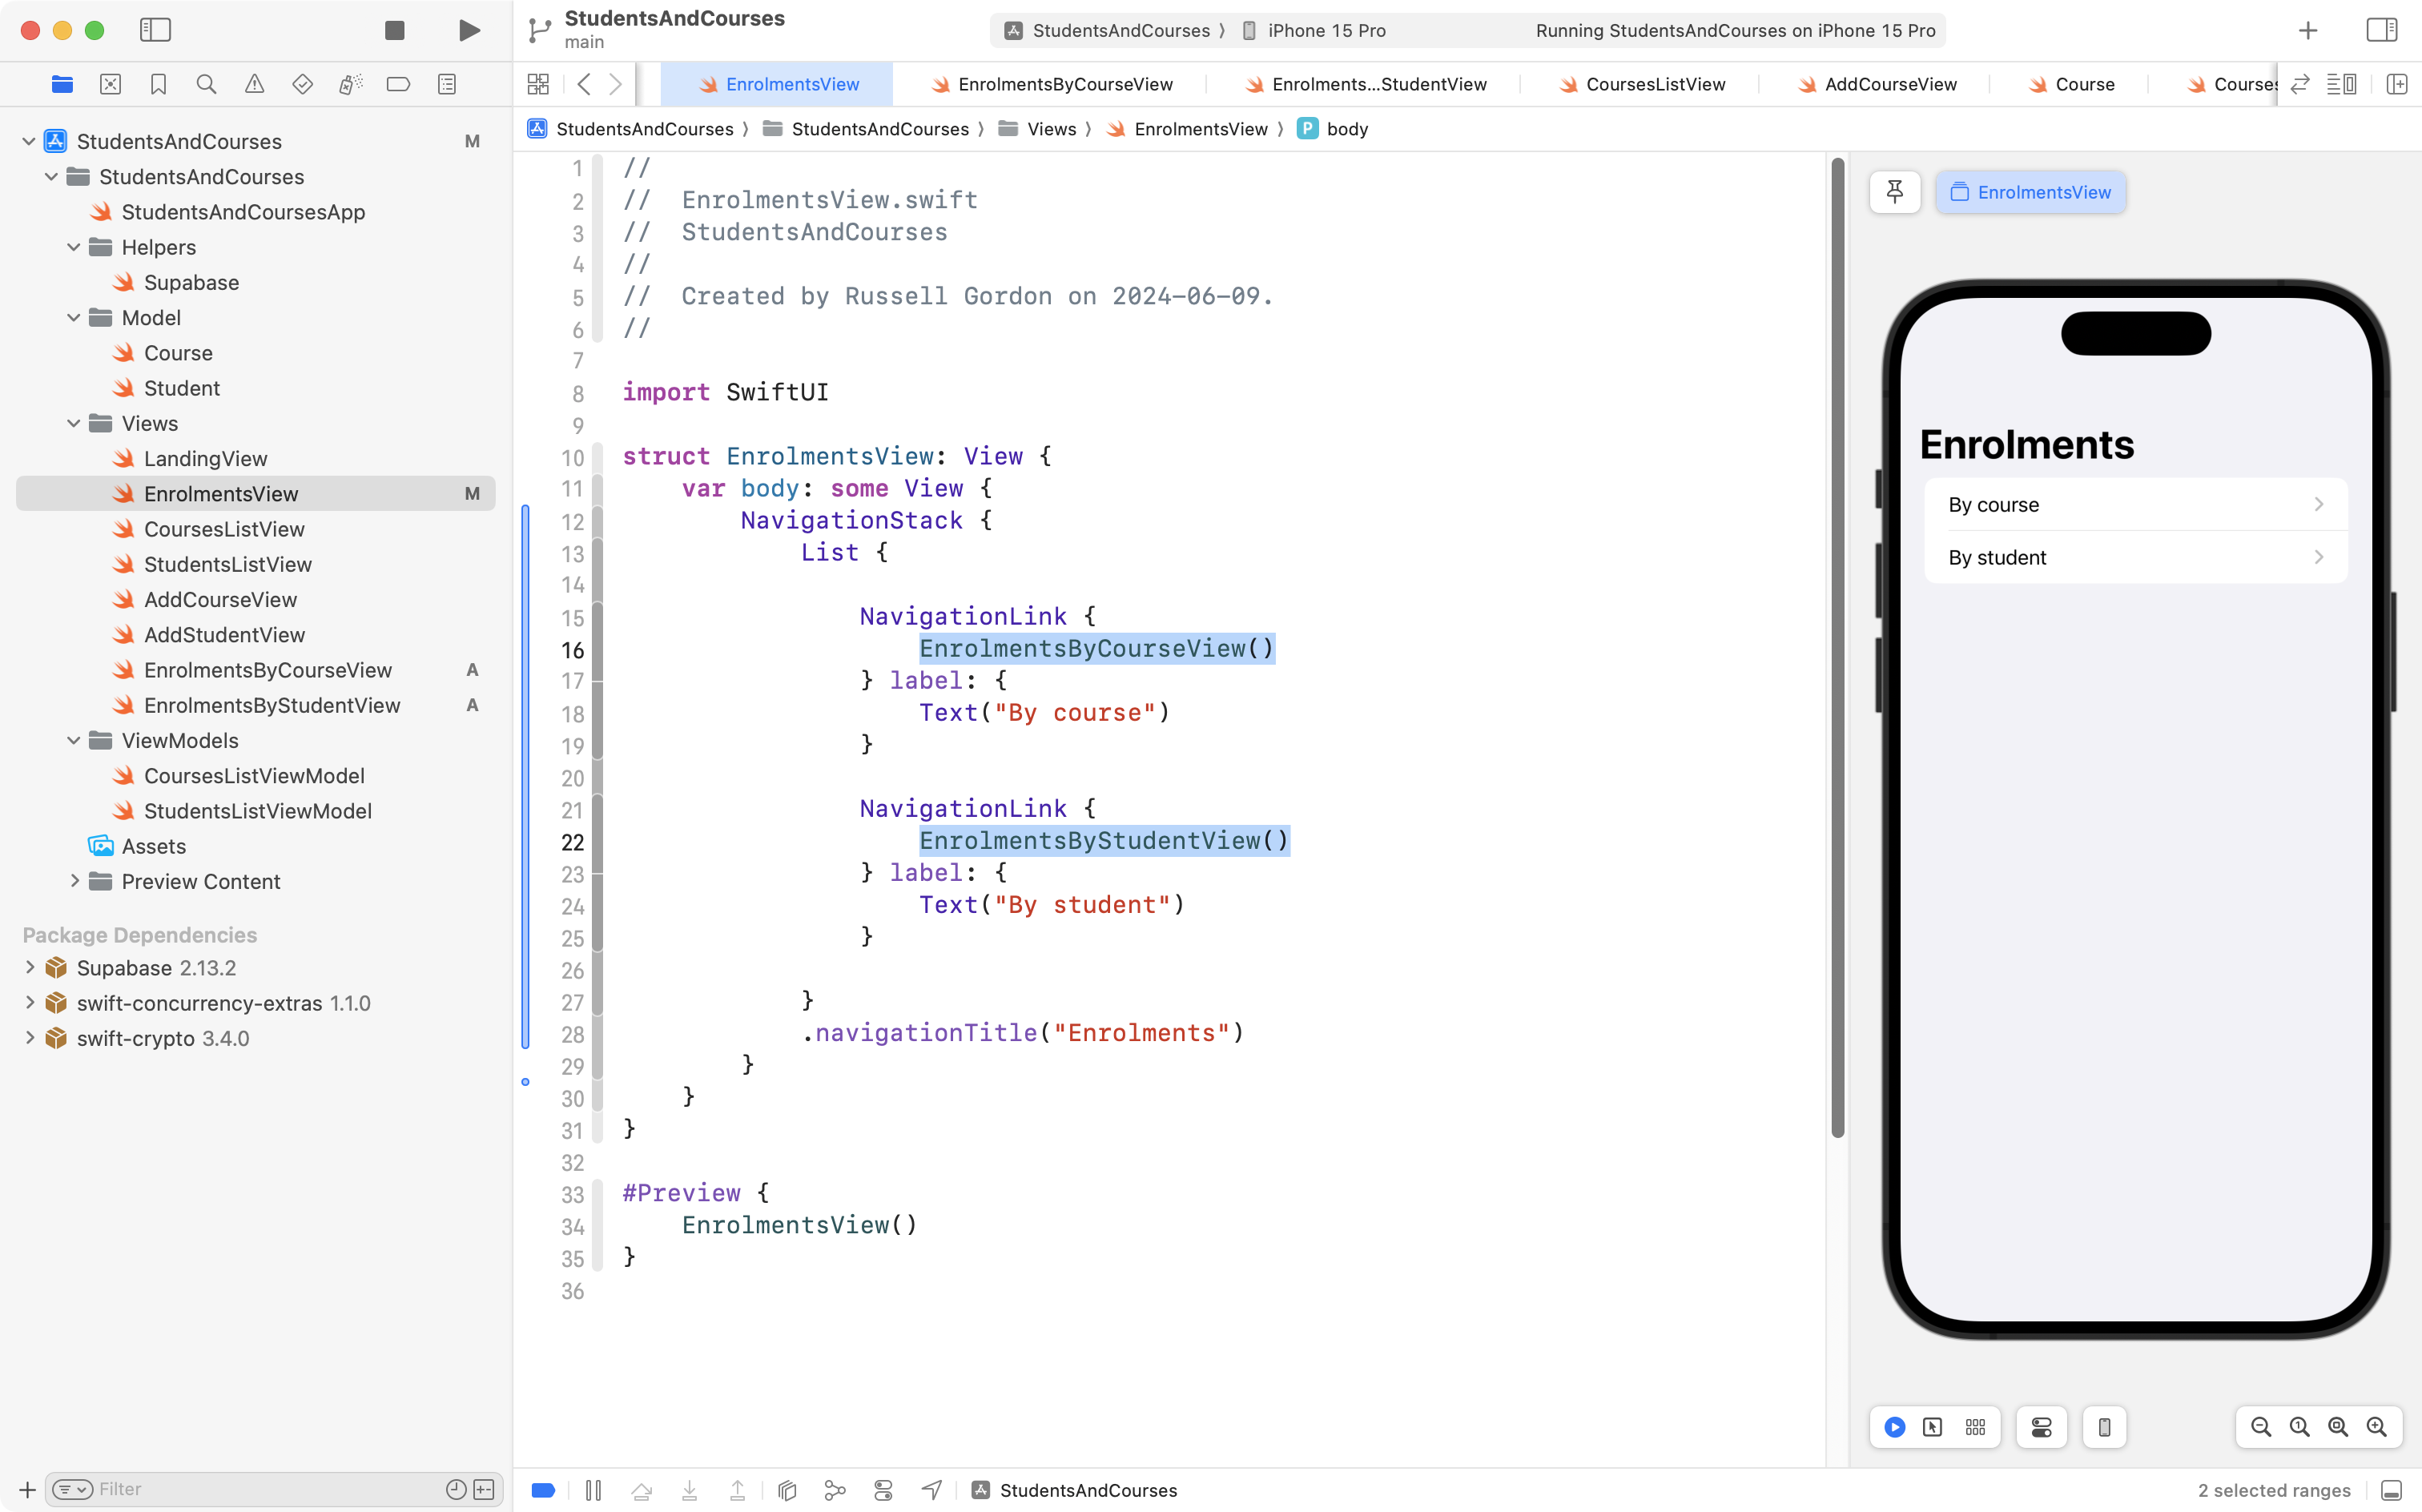The image size is (2422, 1512).
Task: Click the EnrolmentsView preview button
Action: tap(2030, 192)
